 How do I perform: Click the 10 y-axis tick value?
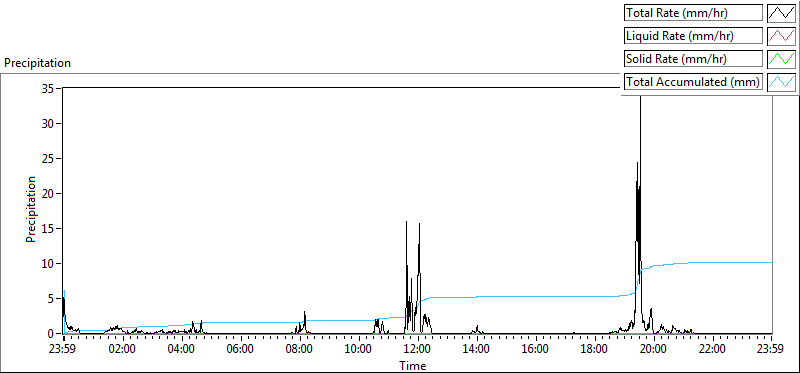pyautogui.click(x=49, y=264)
